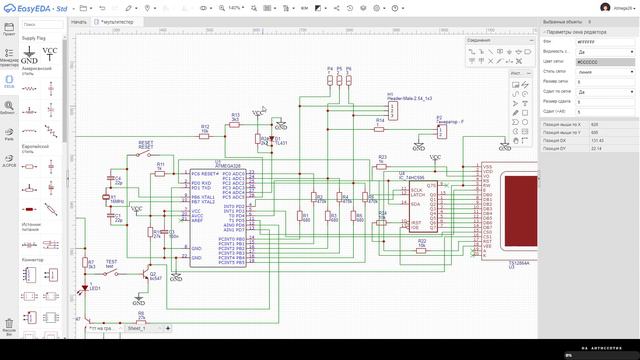The image size is (640, 360).
Task: Click the ATMEGA328 chip in schematic
Action: coord(218,218)
